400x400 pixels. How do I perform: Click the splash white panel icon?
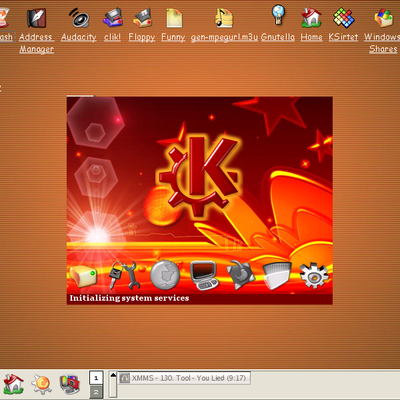(x=277, y=276)
